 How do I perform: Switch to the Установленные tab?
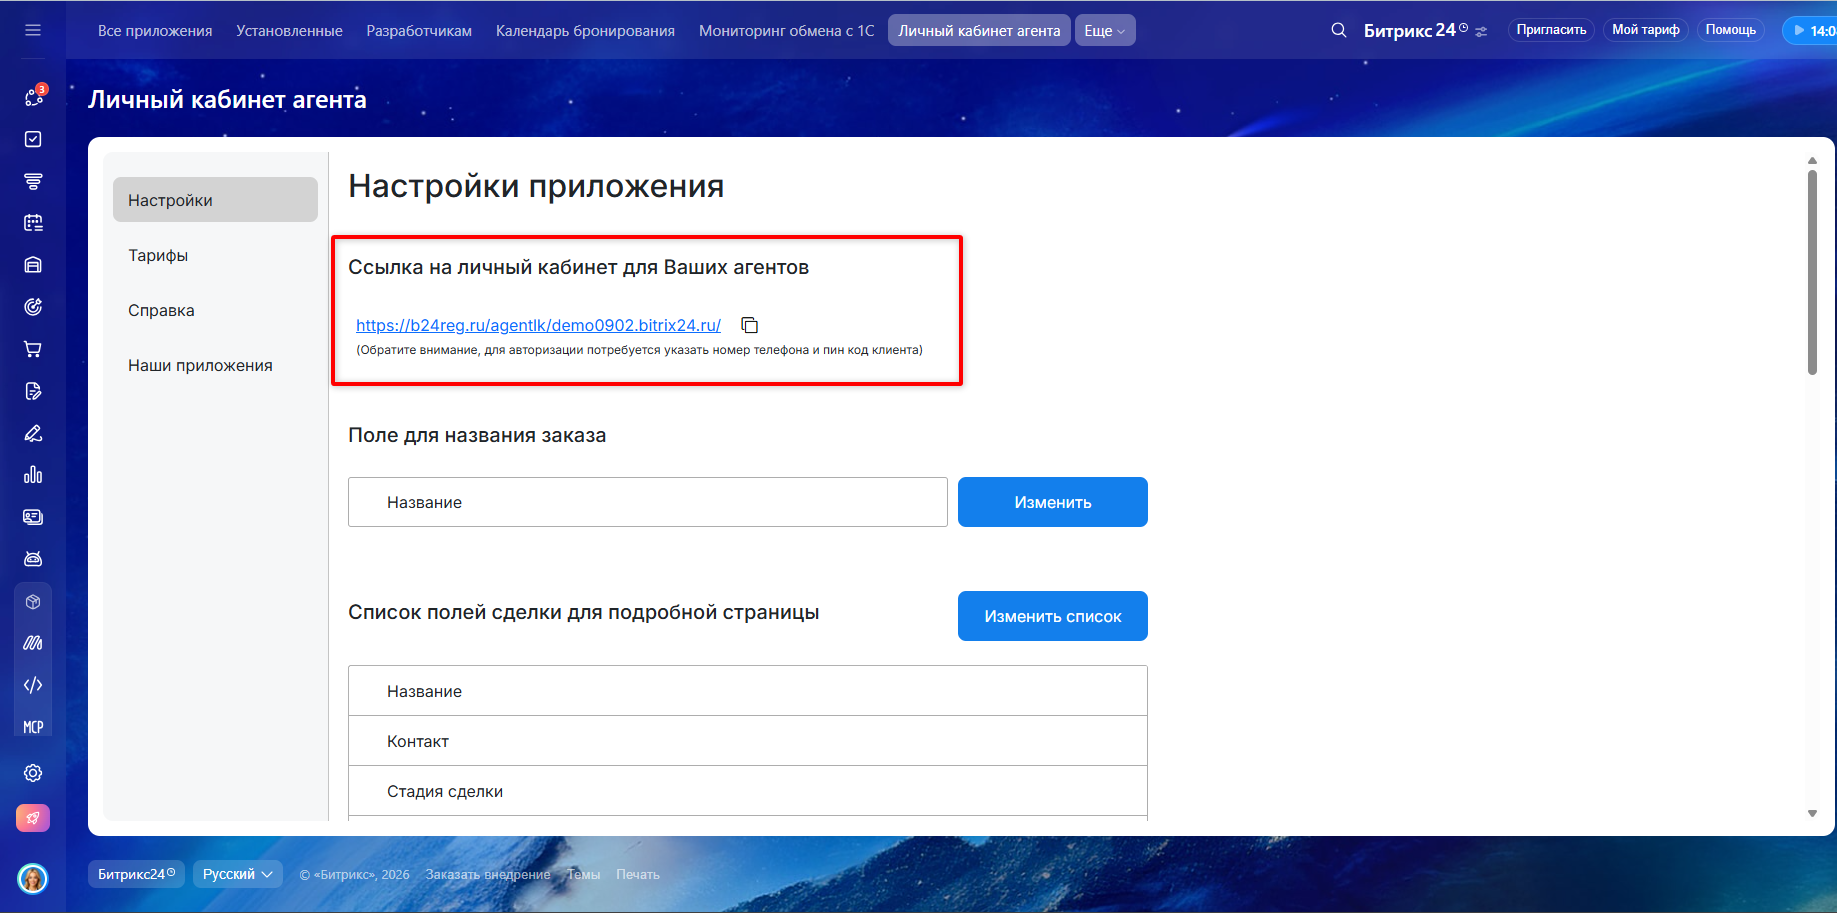click(289, 31)
